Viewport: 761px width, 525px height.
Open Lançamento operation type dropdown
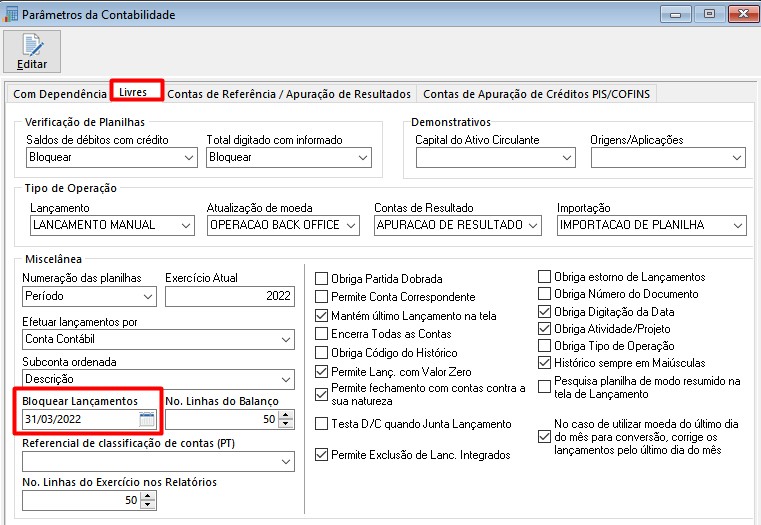click(x=185, y=226)
